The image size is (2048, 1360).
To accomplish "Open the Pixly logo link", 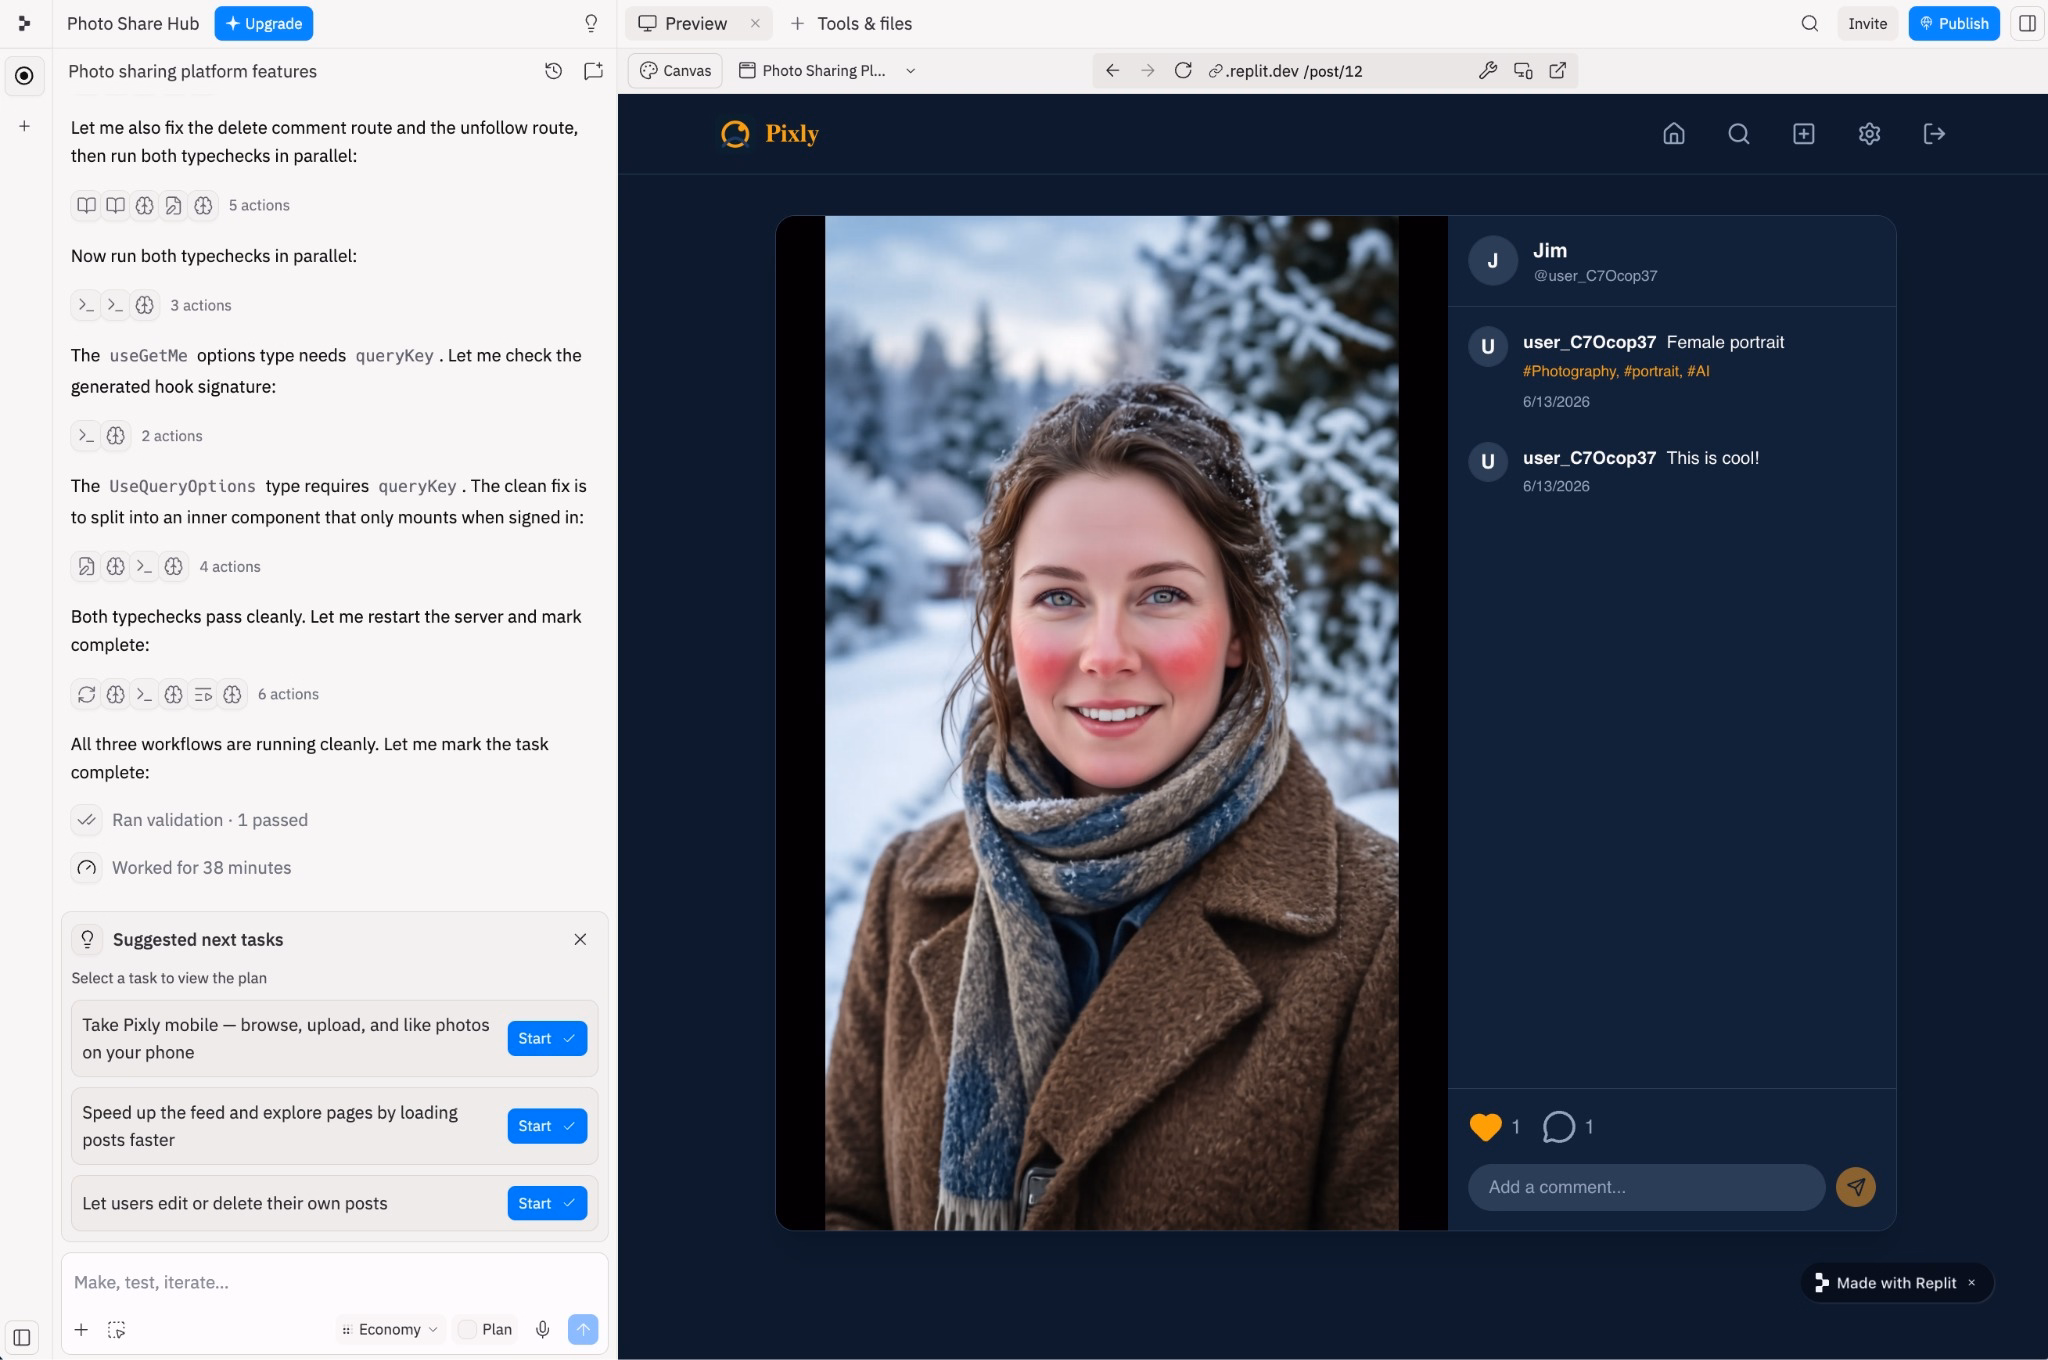I will (x=770, y=134).
